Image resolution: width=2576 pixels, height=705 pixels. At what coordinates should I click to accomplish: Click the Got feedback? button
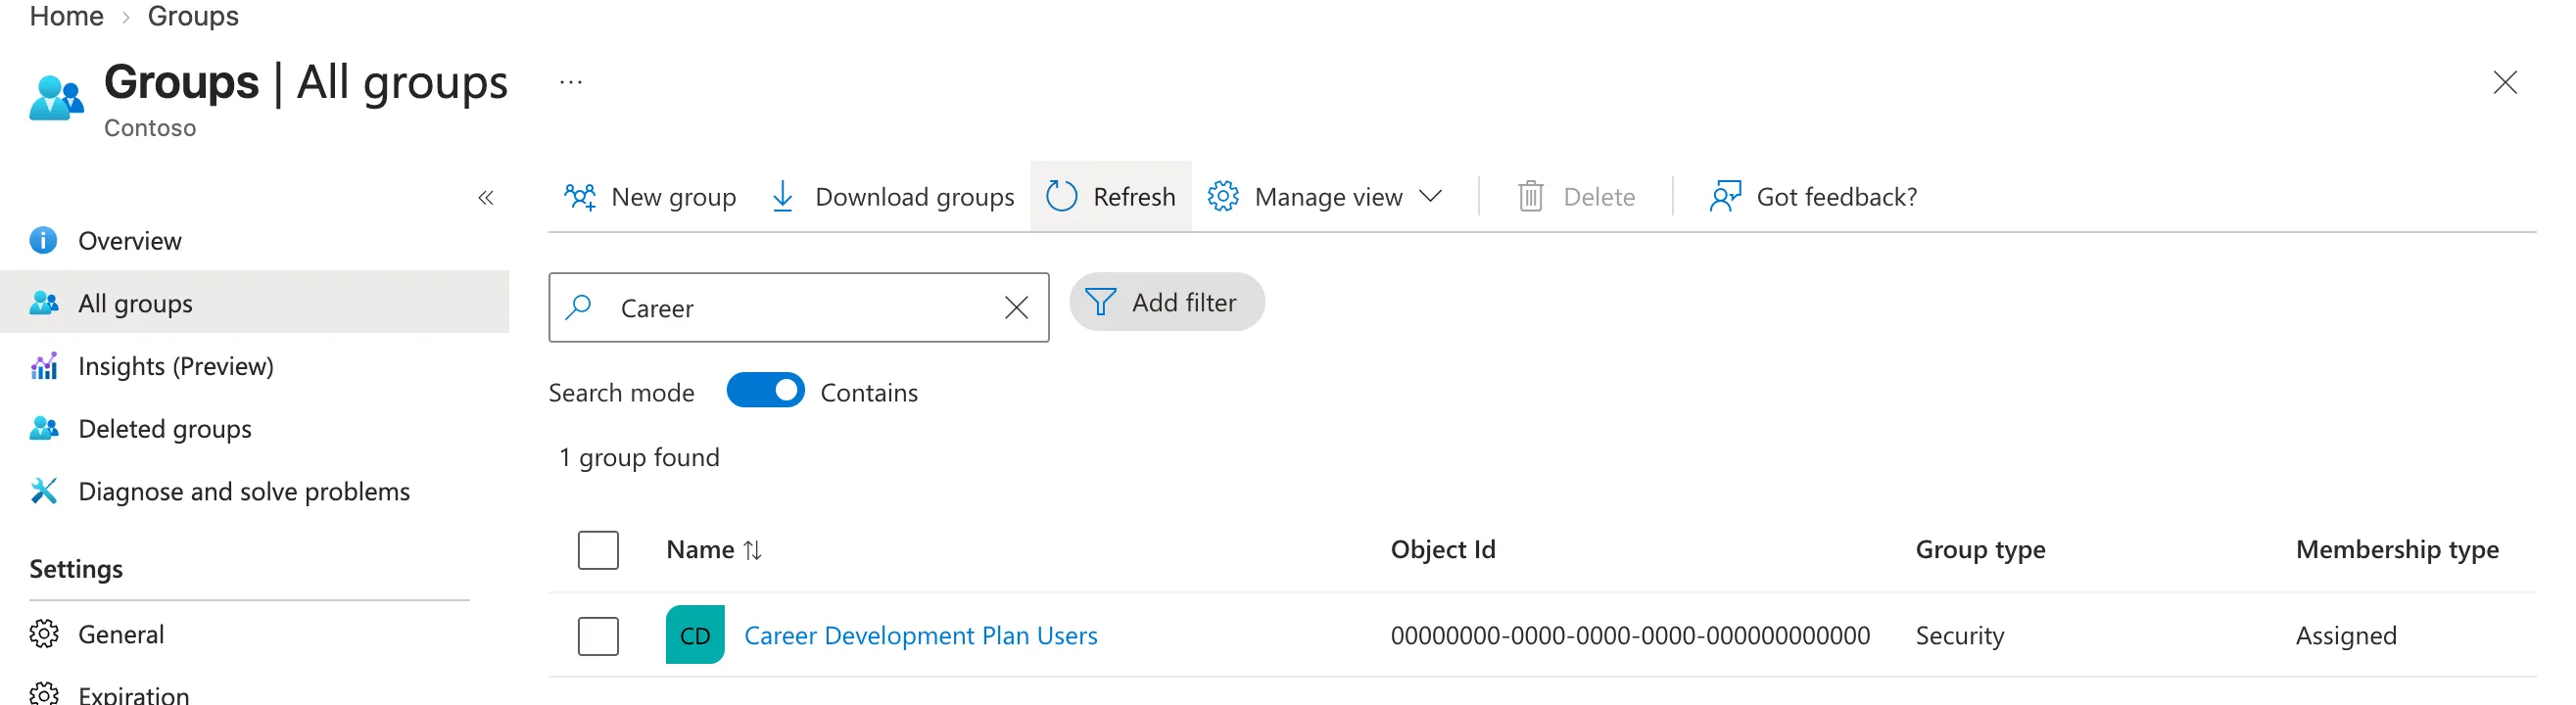(x=1813, y=197)
